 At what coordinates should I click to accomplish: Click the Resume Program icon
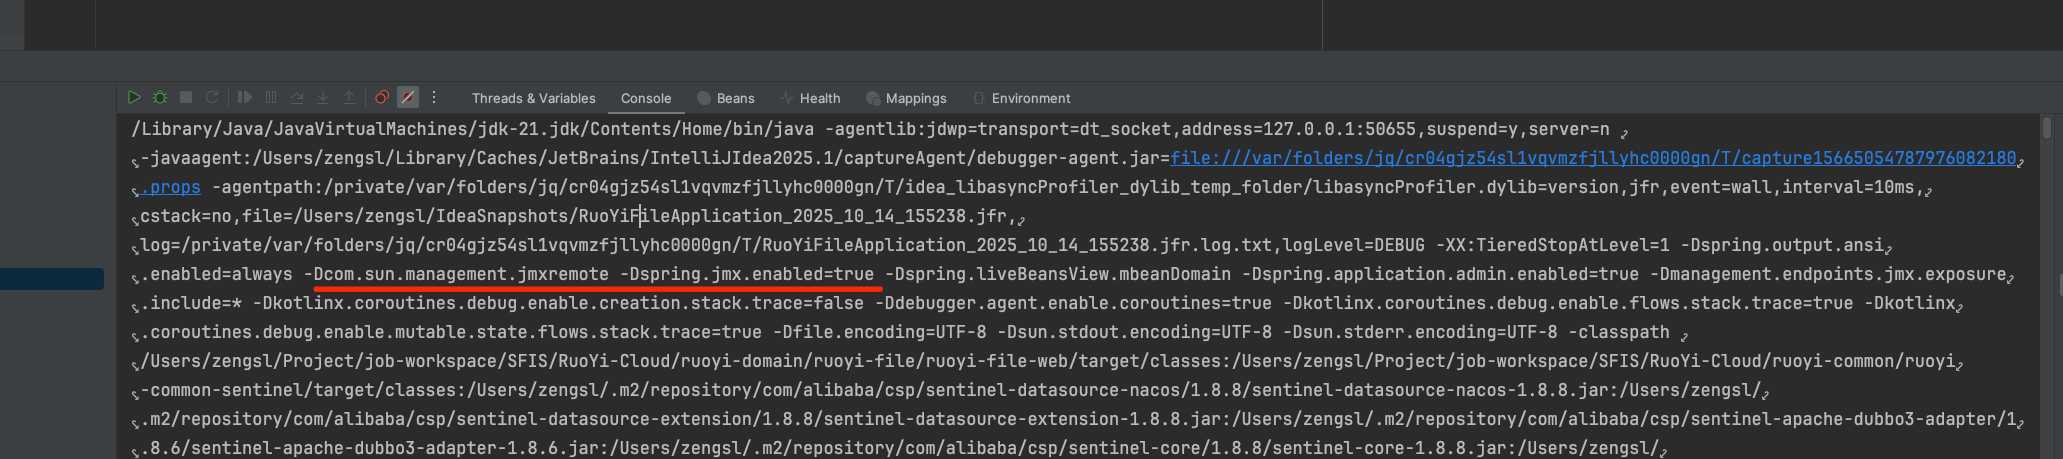(x=245, y=98)
